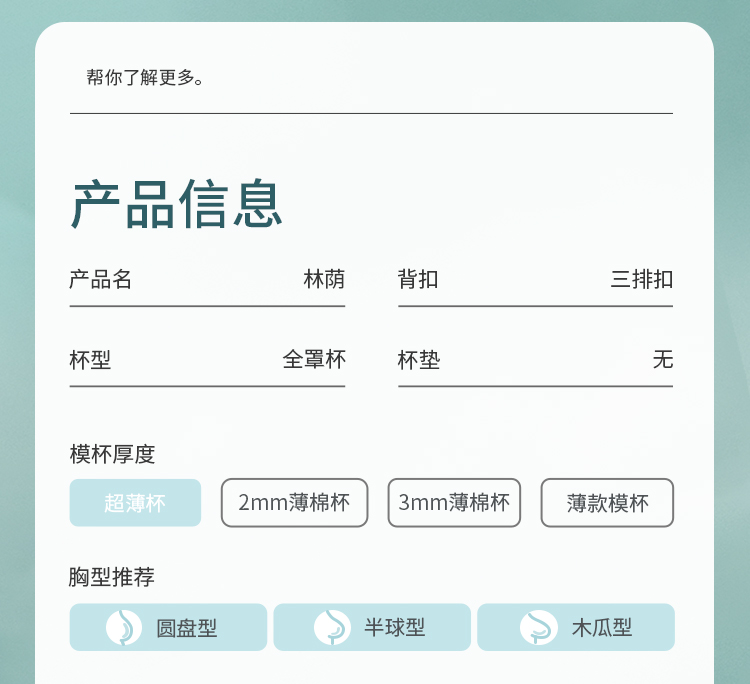Click the 三排扣 back clasp value
The height and width of the screenshot is (684, 750).
(x=641, y=279)
